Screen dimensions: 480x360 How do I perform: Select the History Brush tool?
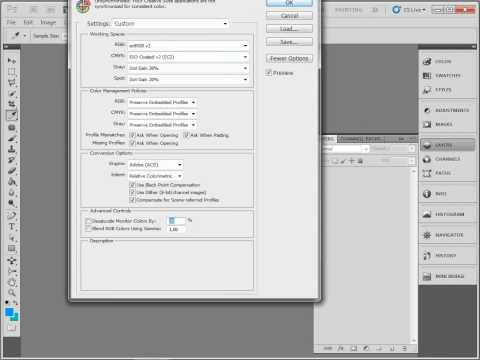(12, 160)
